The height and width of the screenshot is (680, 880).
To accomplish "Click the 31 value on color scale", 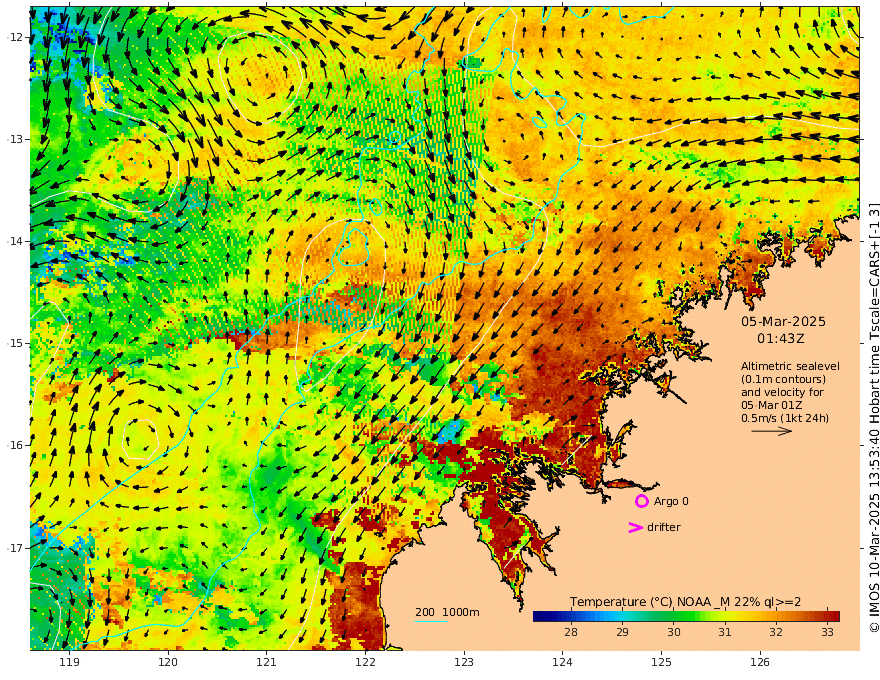I will [x=725, y=632].
